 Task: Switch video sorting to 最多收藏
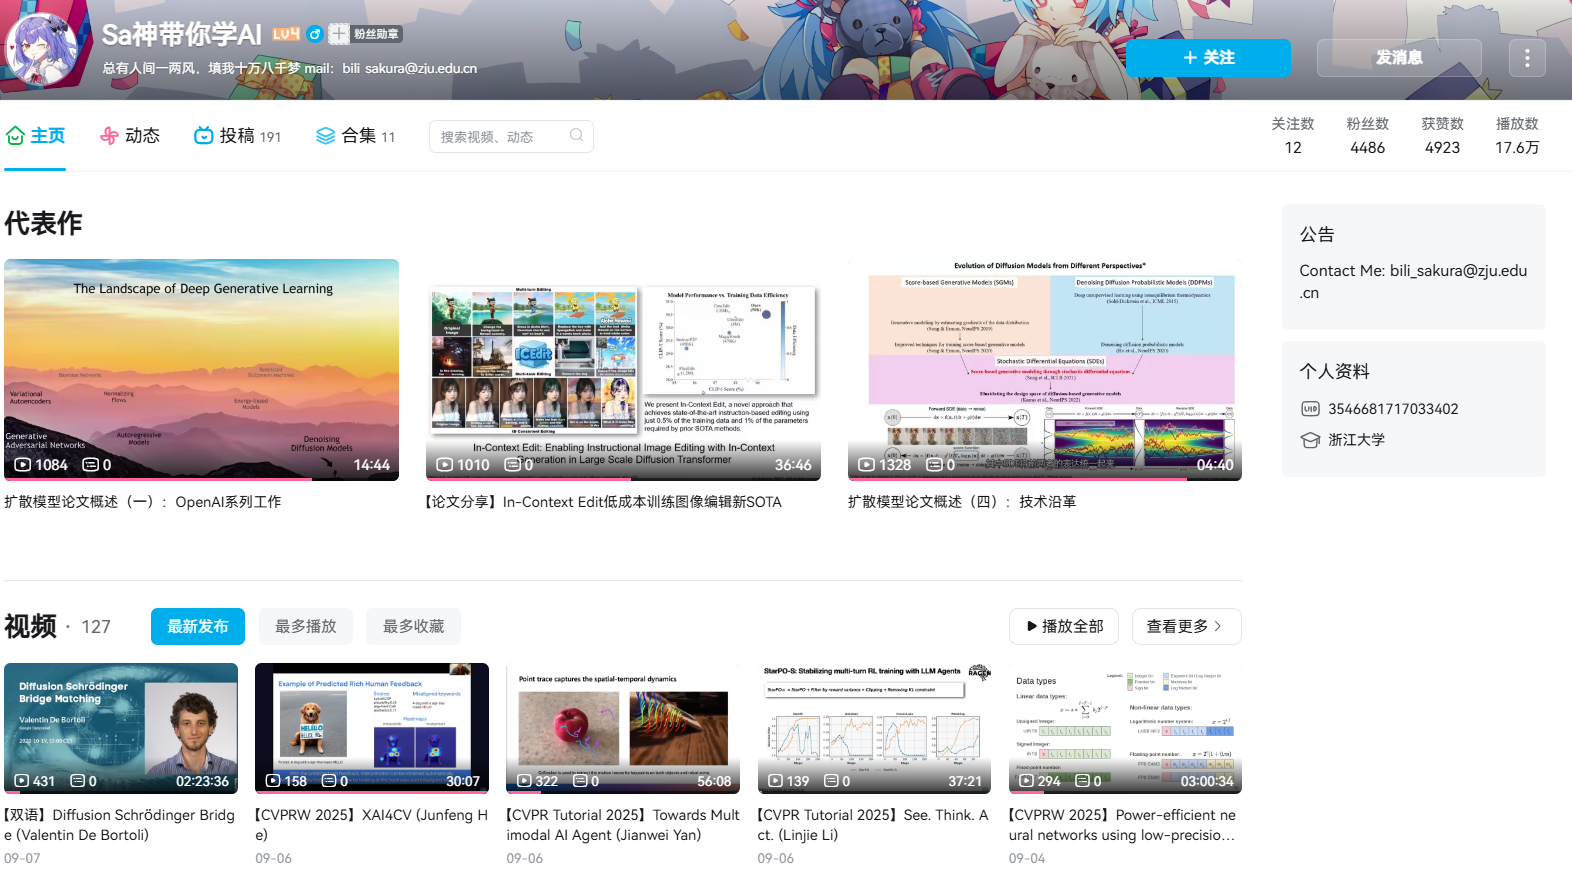[x=413, y=627]
